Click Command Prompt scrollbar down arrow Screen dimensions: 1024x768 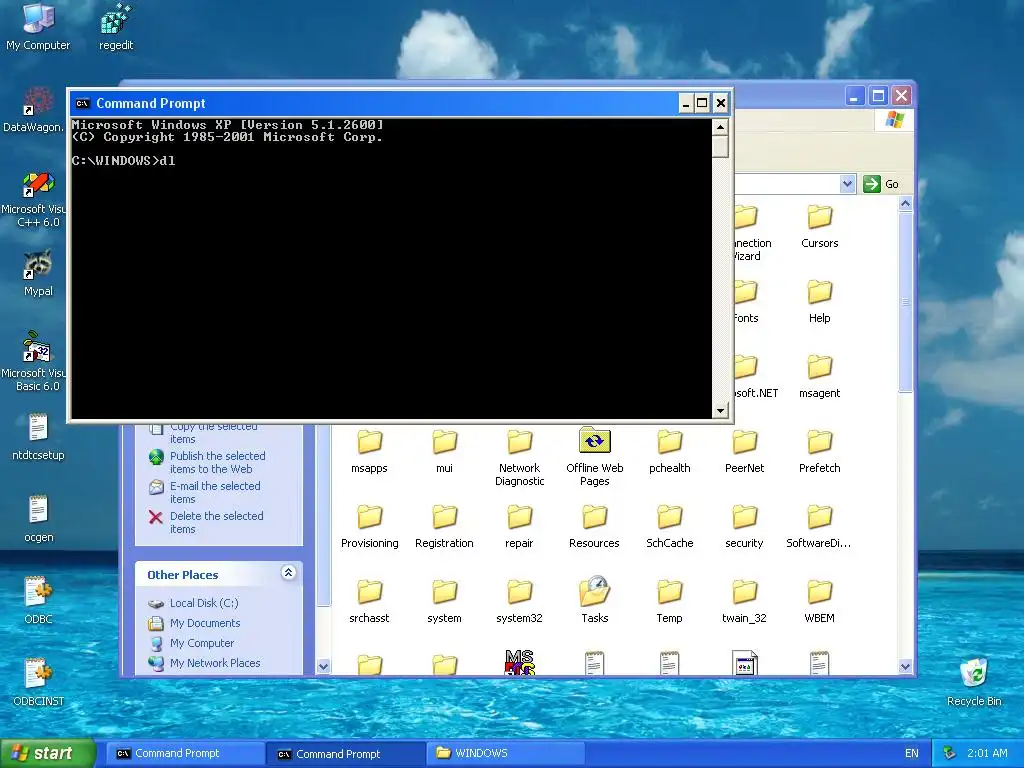(x=720, y=410)
